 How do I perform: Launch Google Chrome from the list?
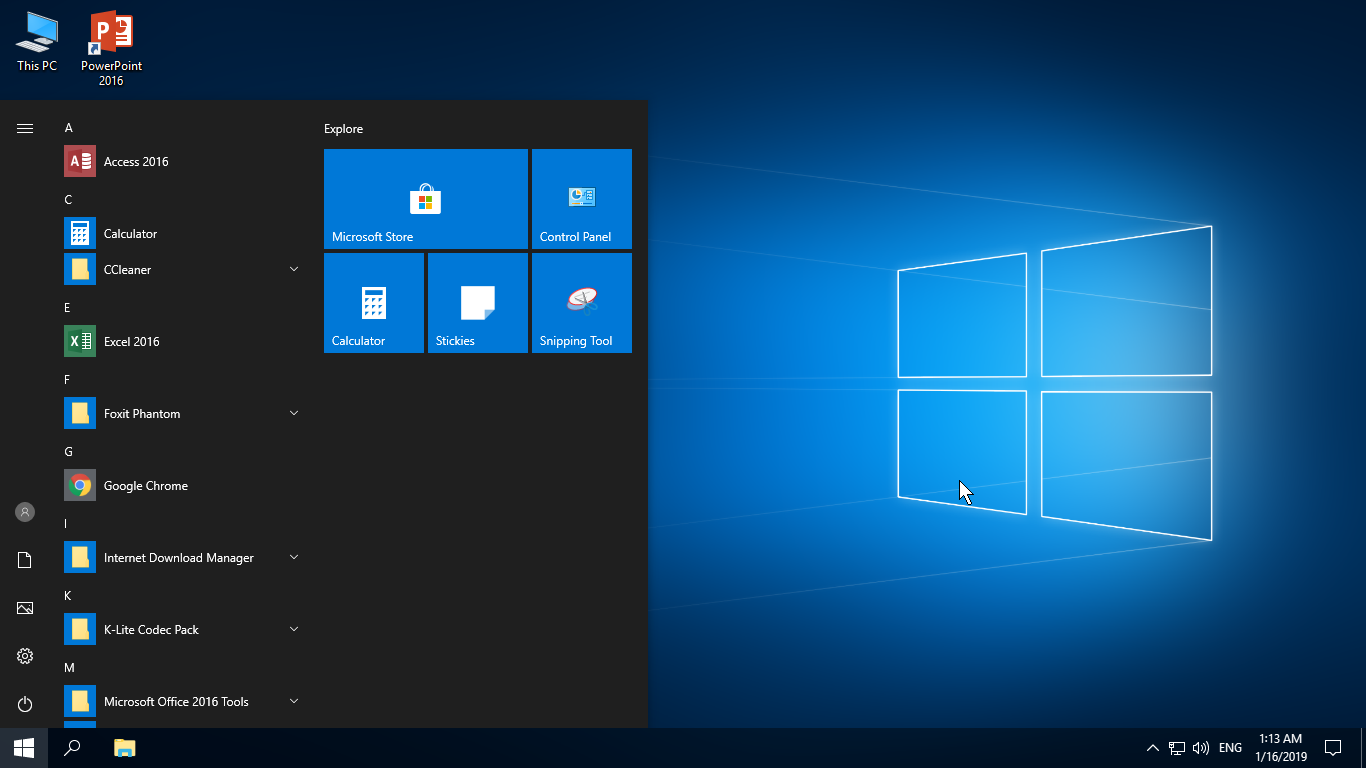point(182,485)
